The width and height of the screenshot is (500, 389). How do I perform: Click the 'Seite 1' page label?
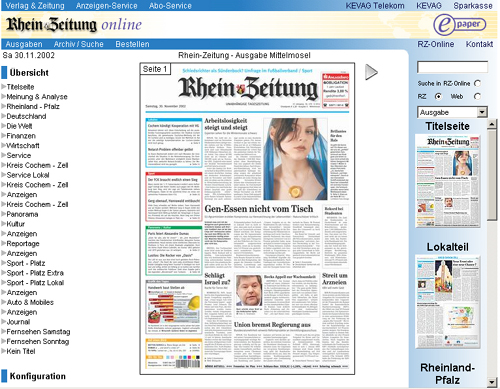(155, 69)
